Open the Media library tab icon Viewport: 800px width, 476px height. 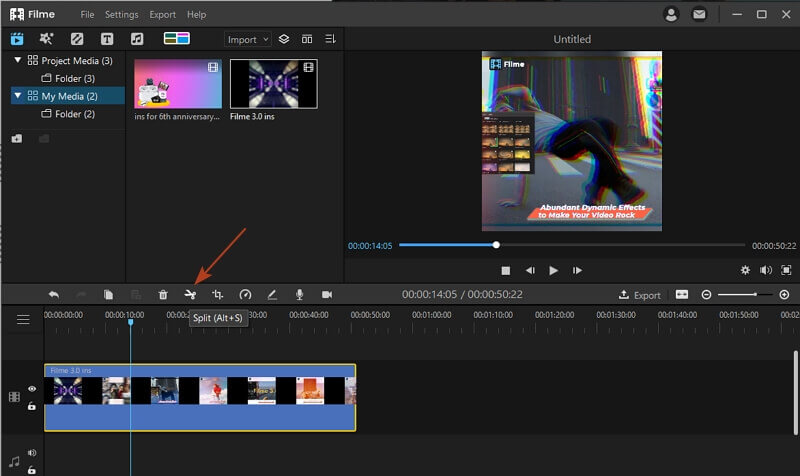pos(17,39)
